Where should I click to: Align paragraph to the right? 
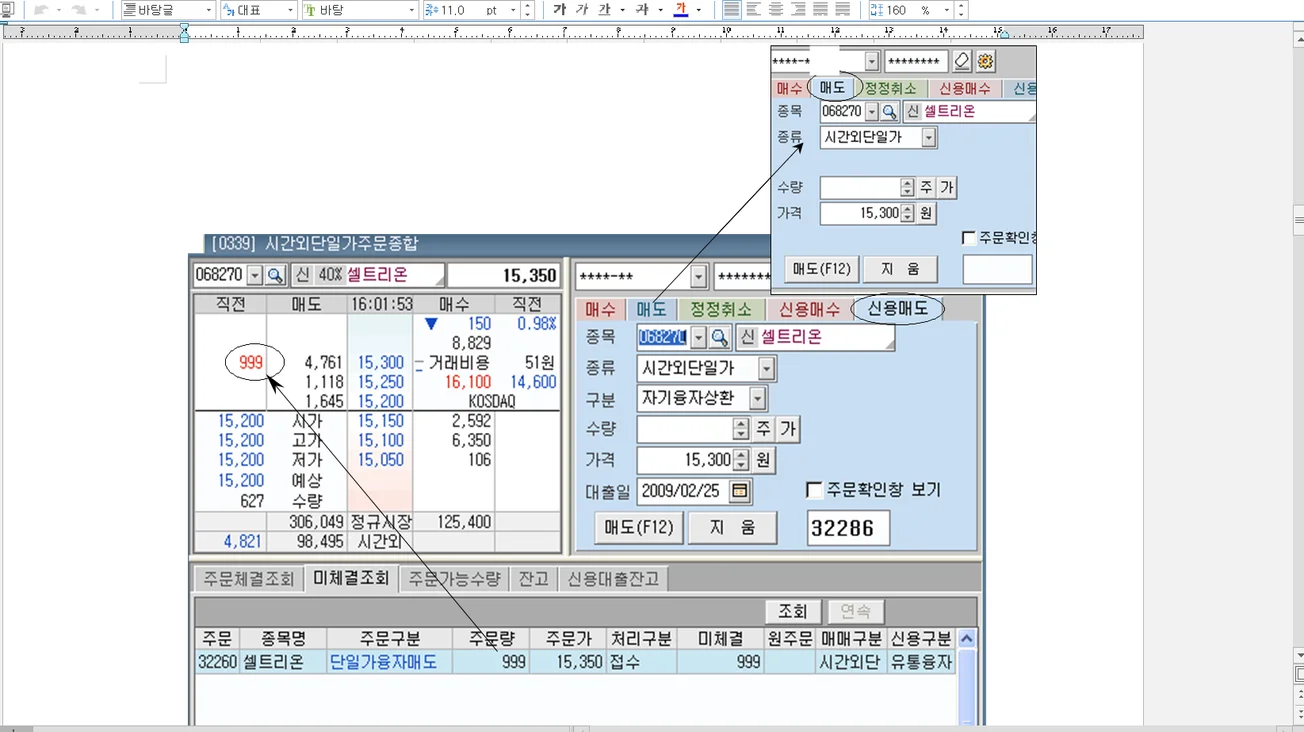(798, 10)
